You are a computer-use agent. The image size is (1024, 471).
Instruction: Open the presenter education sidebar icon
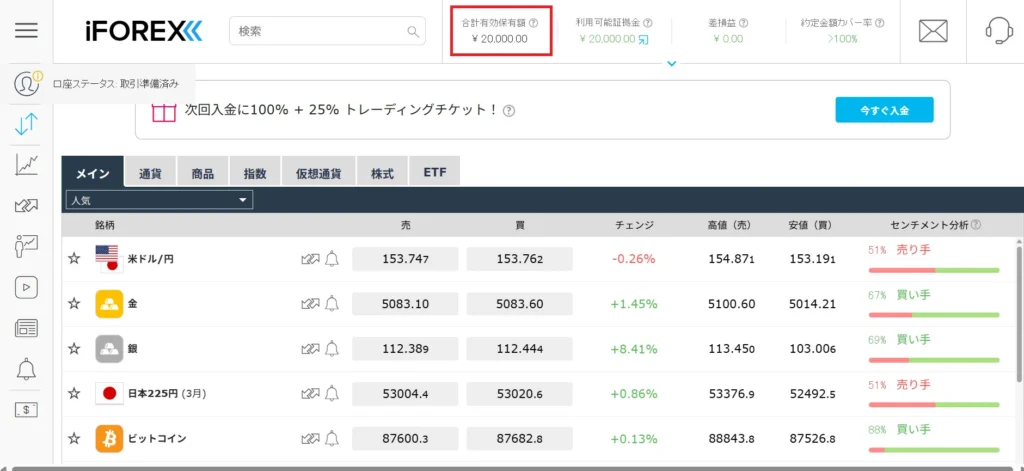coord(26,246)
